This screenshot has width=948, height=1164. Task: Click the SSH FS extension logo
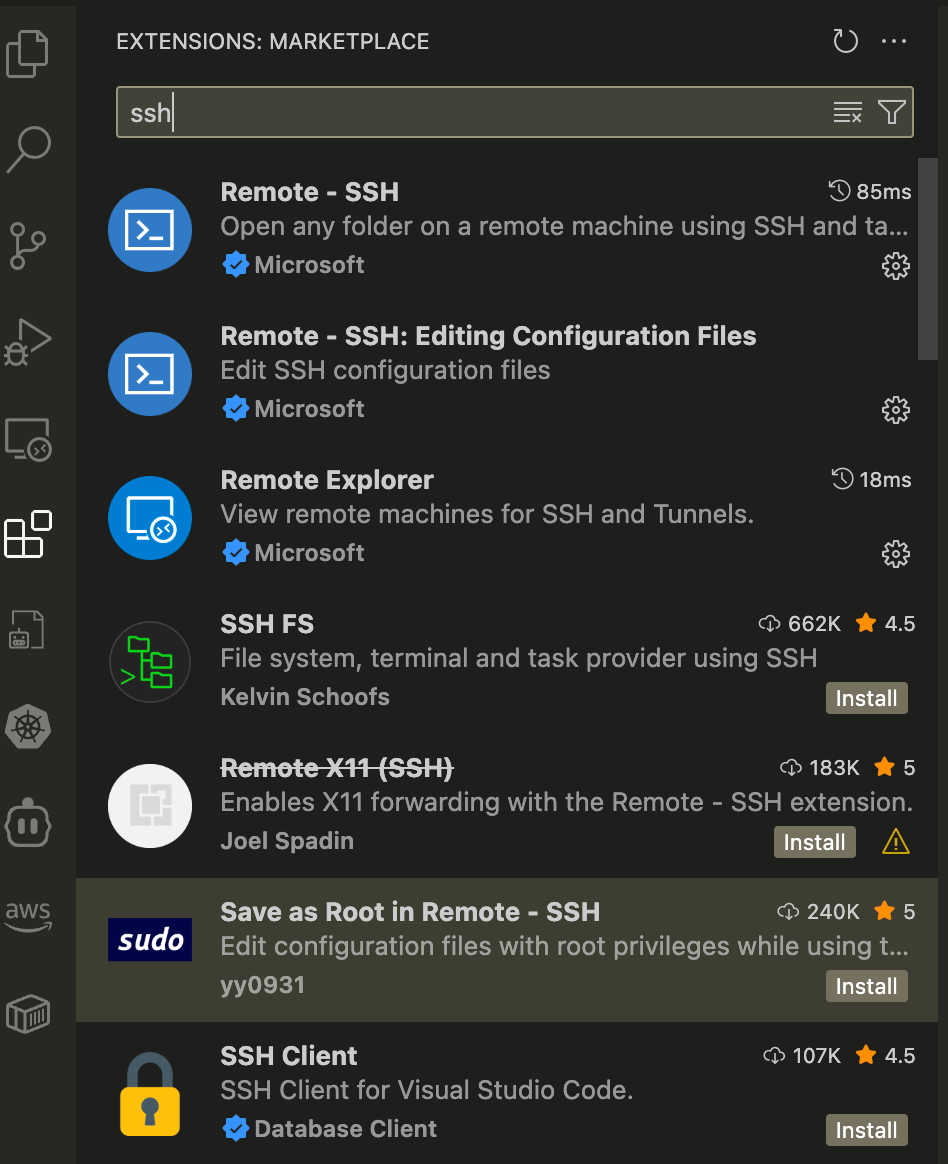[150, 662]
